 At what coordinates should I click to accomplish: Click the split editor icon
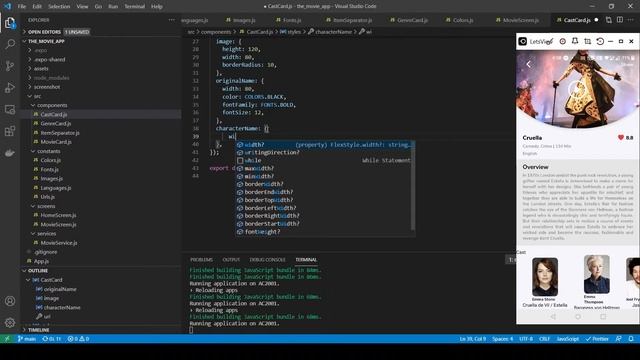click(x=620, y=20)
